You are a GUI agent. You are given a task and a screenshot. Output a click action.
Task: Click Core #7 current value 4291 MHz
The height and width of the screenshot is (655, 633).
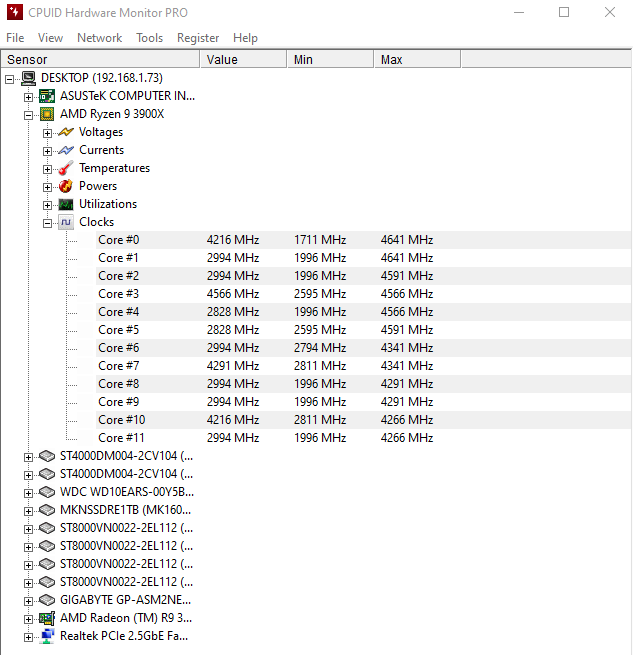[233, 366]
